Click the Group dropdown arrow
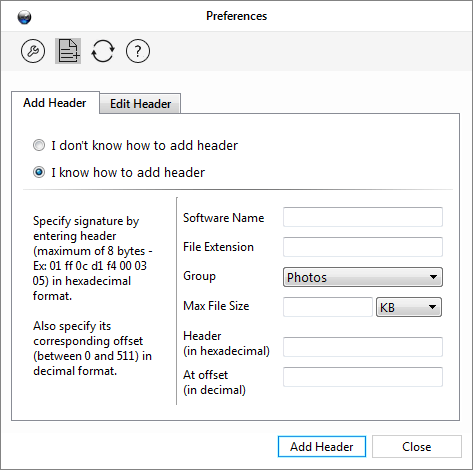This screenshot has height=470, width=473. click(433, 277)
